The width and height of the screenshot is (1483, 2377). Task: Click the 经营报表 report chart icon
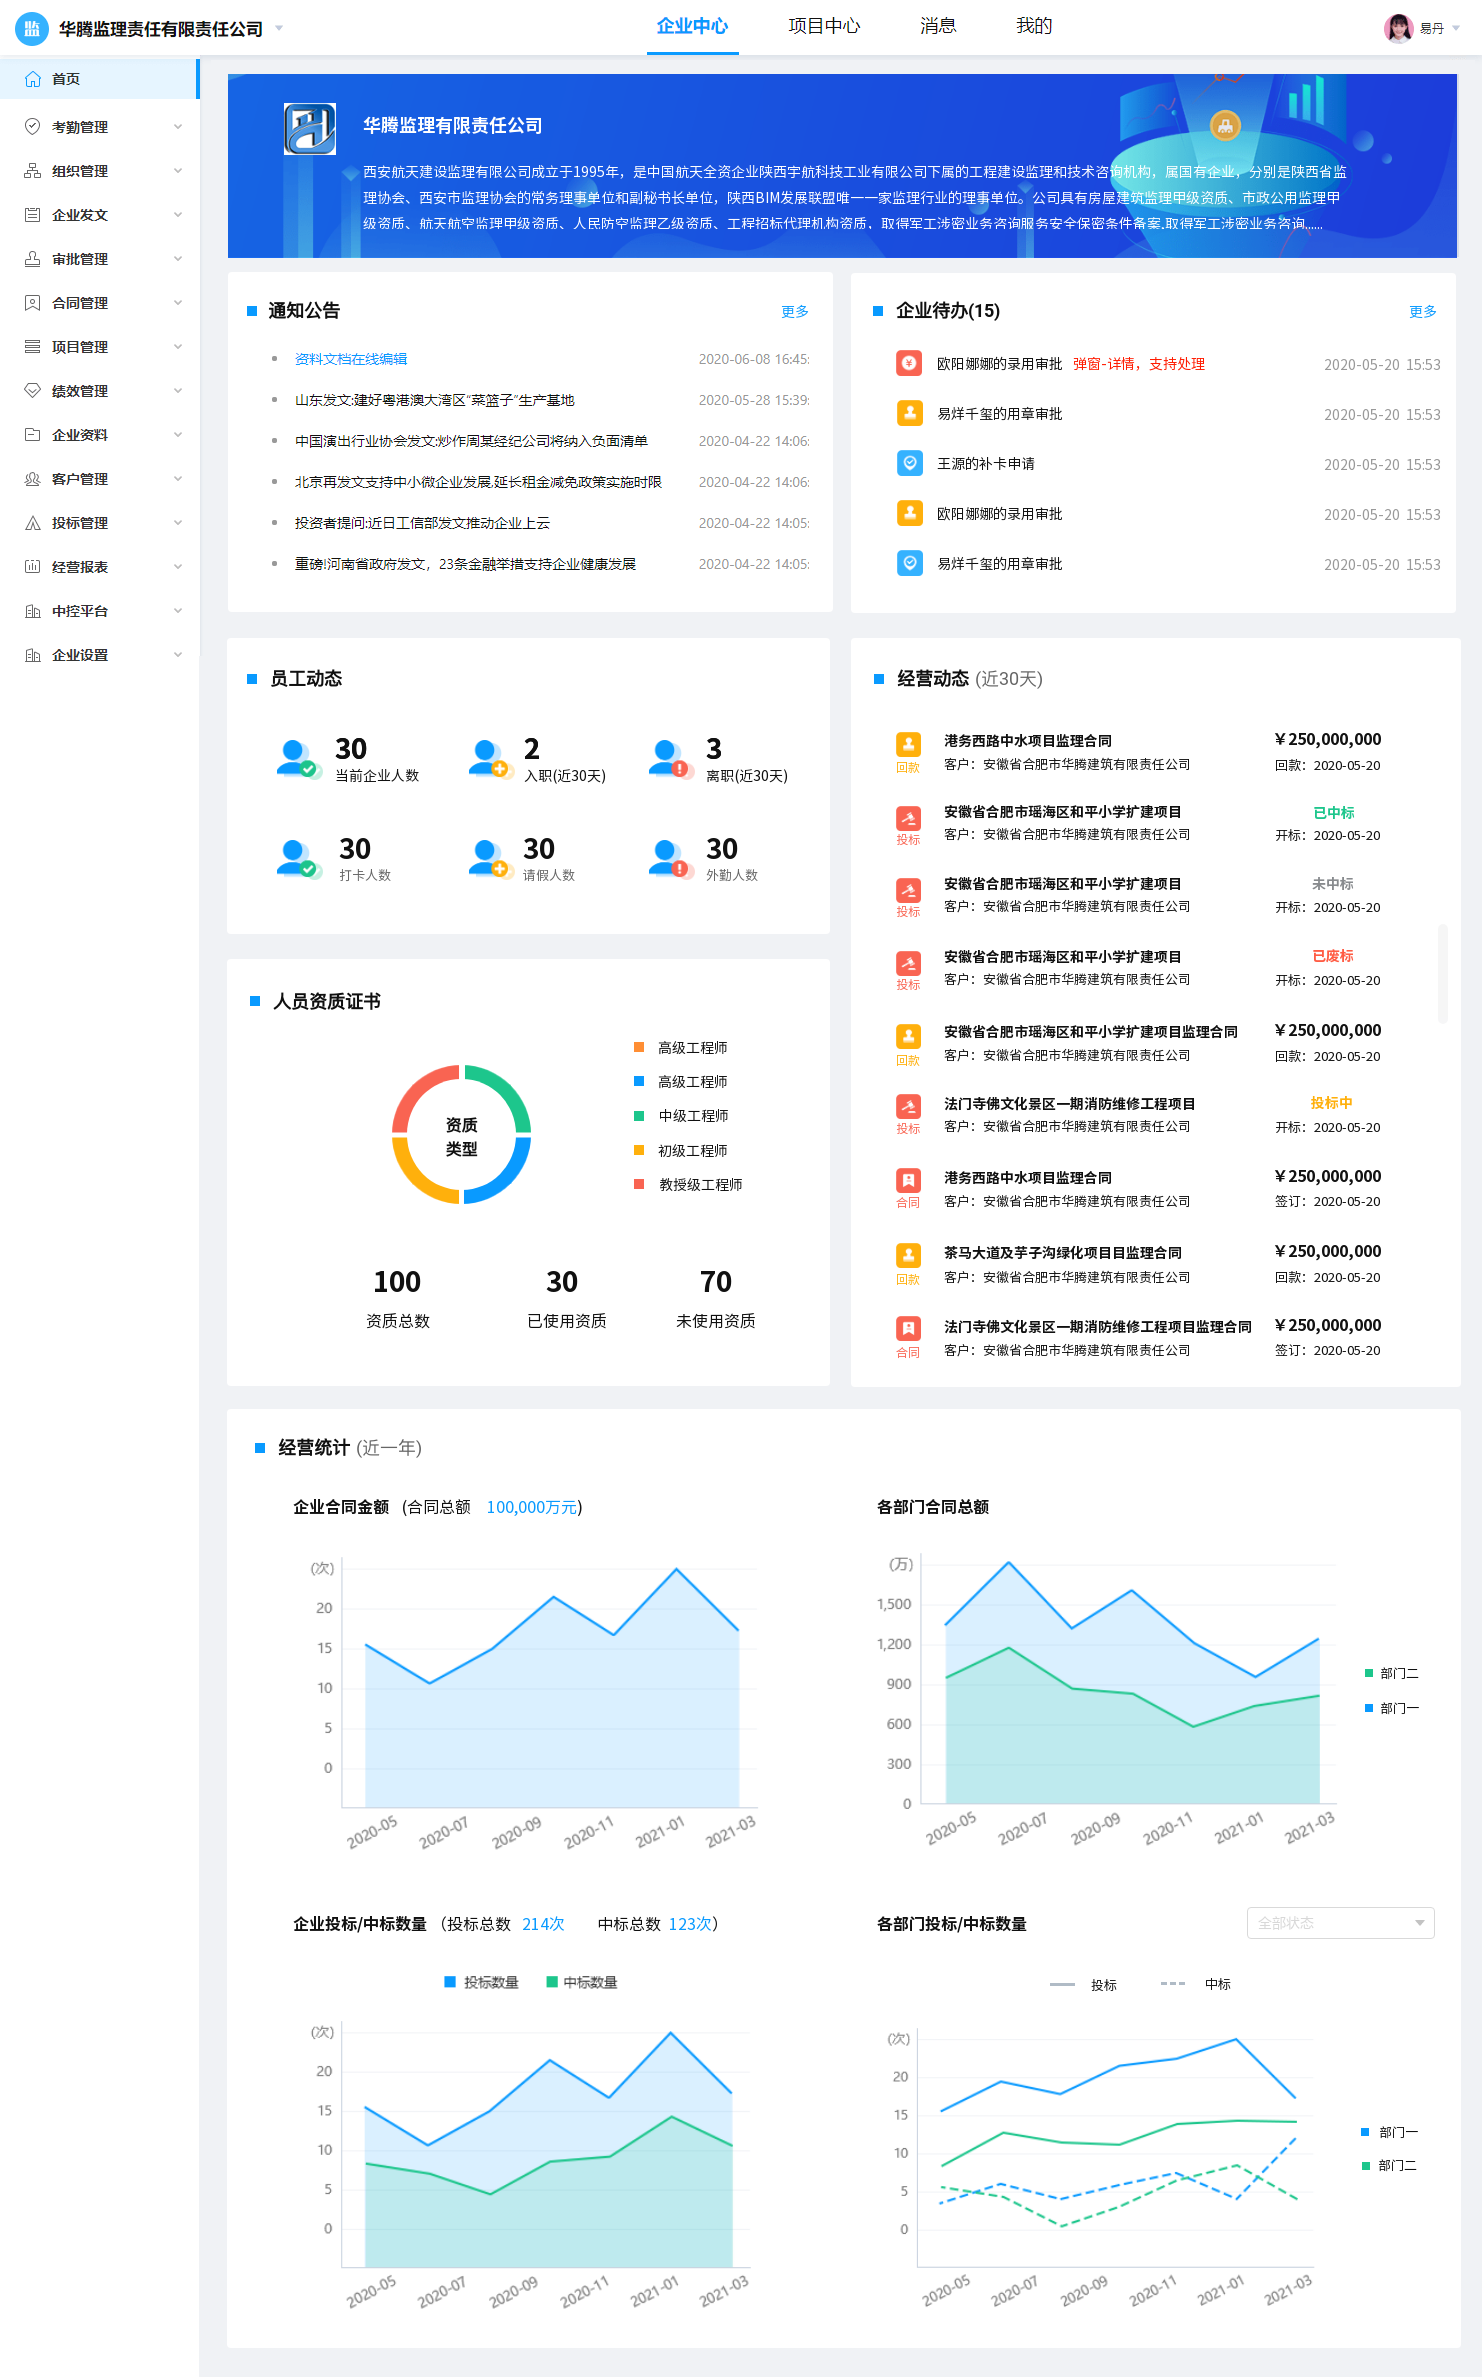(x=33, y=567)
